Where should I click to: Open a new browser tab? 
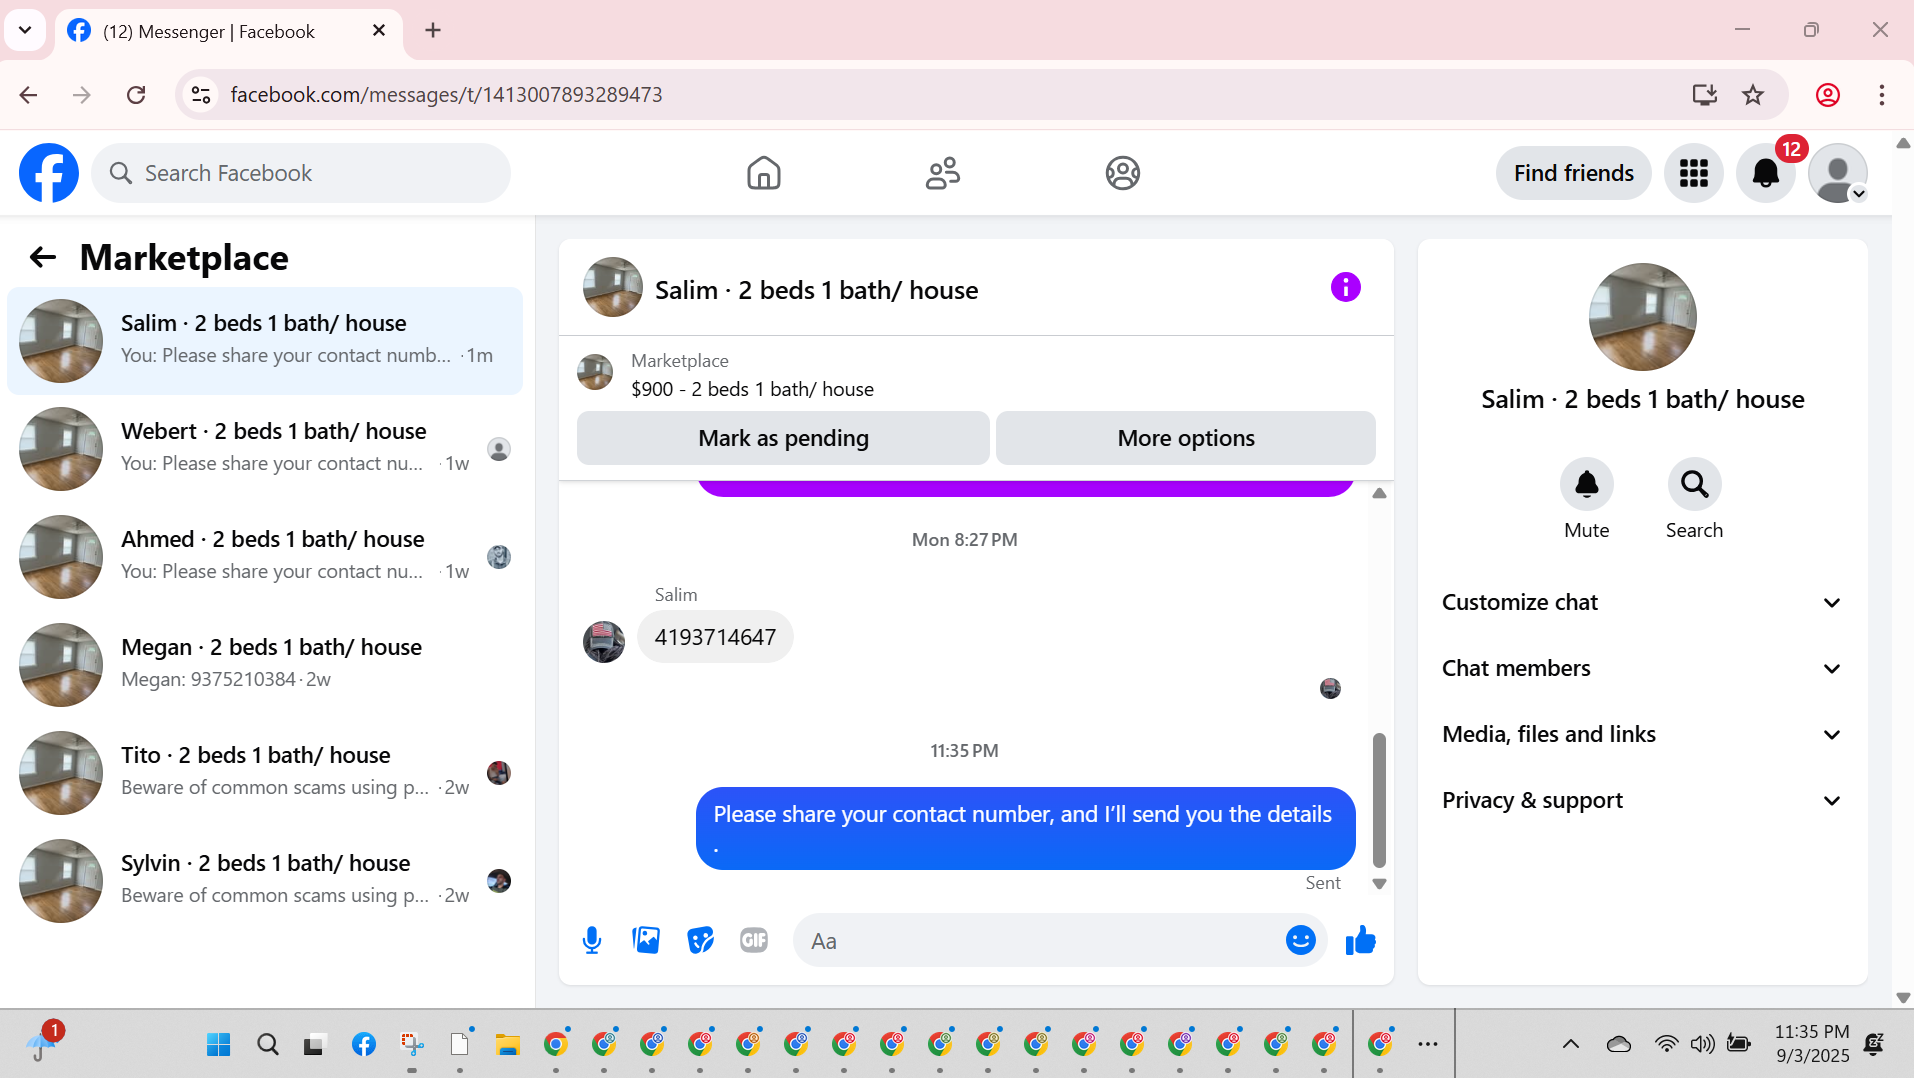(433, 30)
